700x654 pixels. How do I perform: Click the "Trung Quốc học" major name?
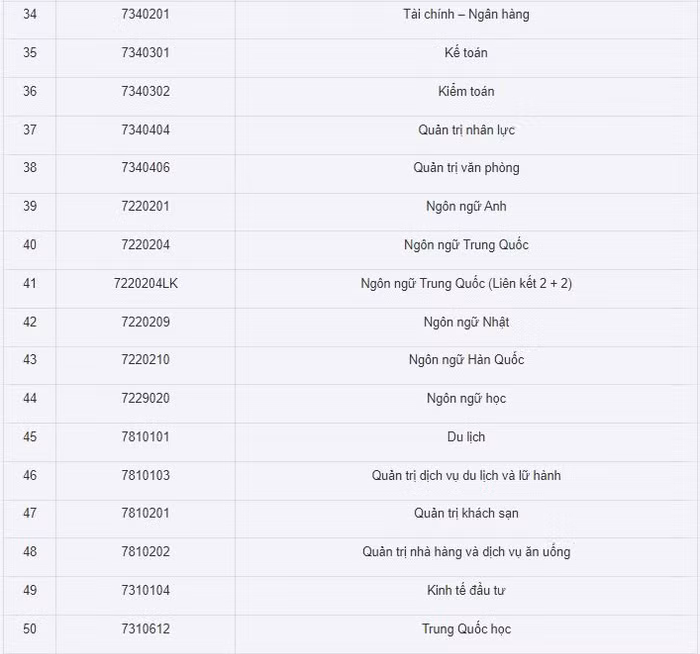pyautogui.click(x=466, y=629)
